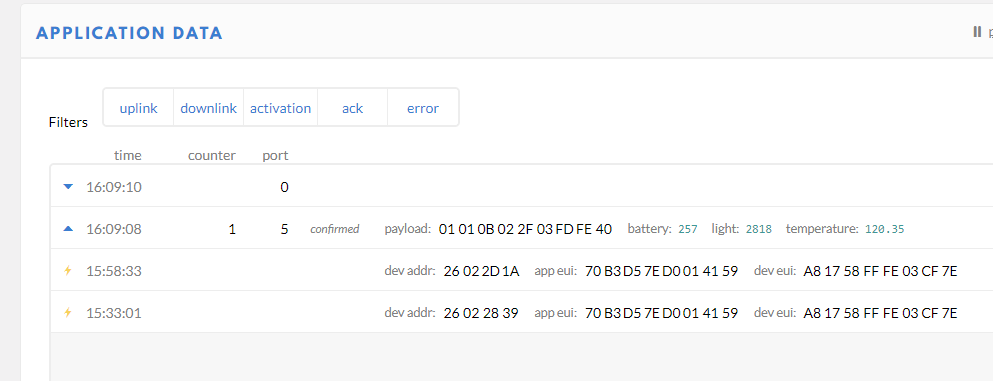
Task: Expand the 16:09:08 uplink row
Action: coord(521,228)
